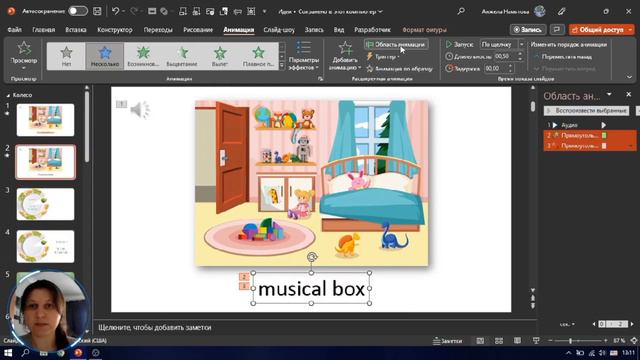Screen dimensions: 640x360
Task: Open the Сек. timeline zoom dropdown
Action: coord(567,324)
